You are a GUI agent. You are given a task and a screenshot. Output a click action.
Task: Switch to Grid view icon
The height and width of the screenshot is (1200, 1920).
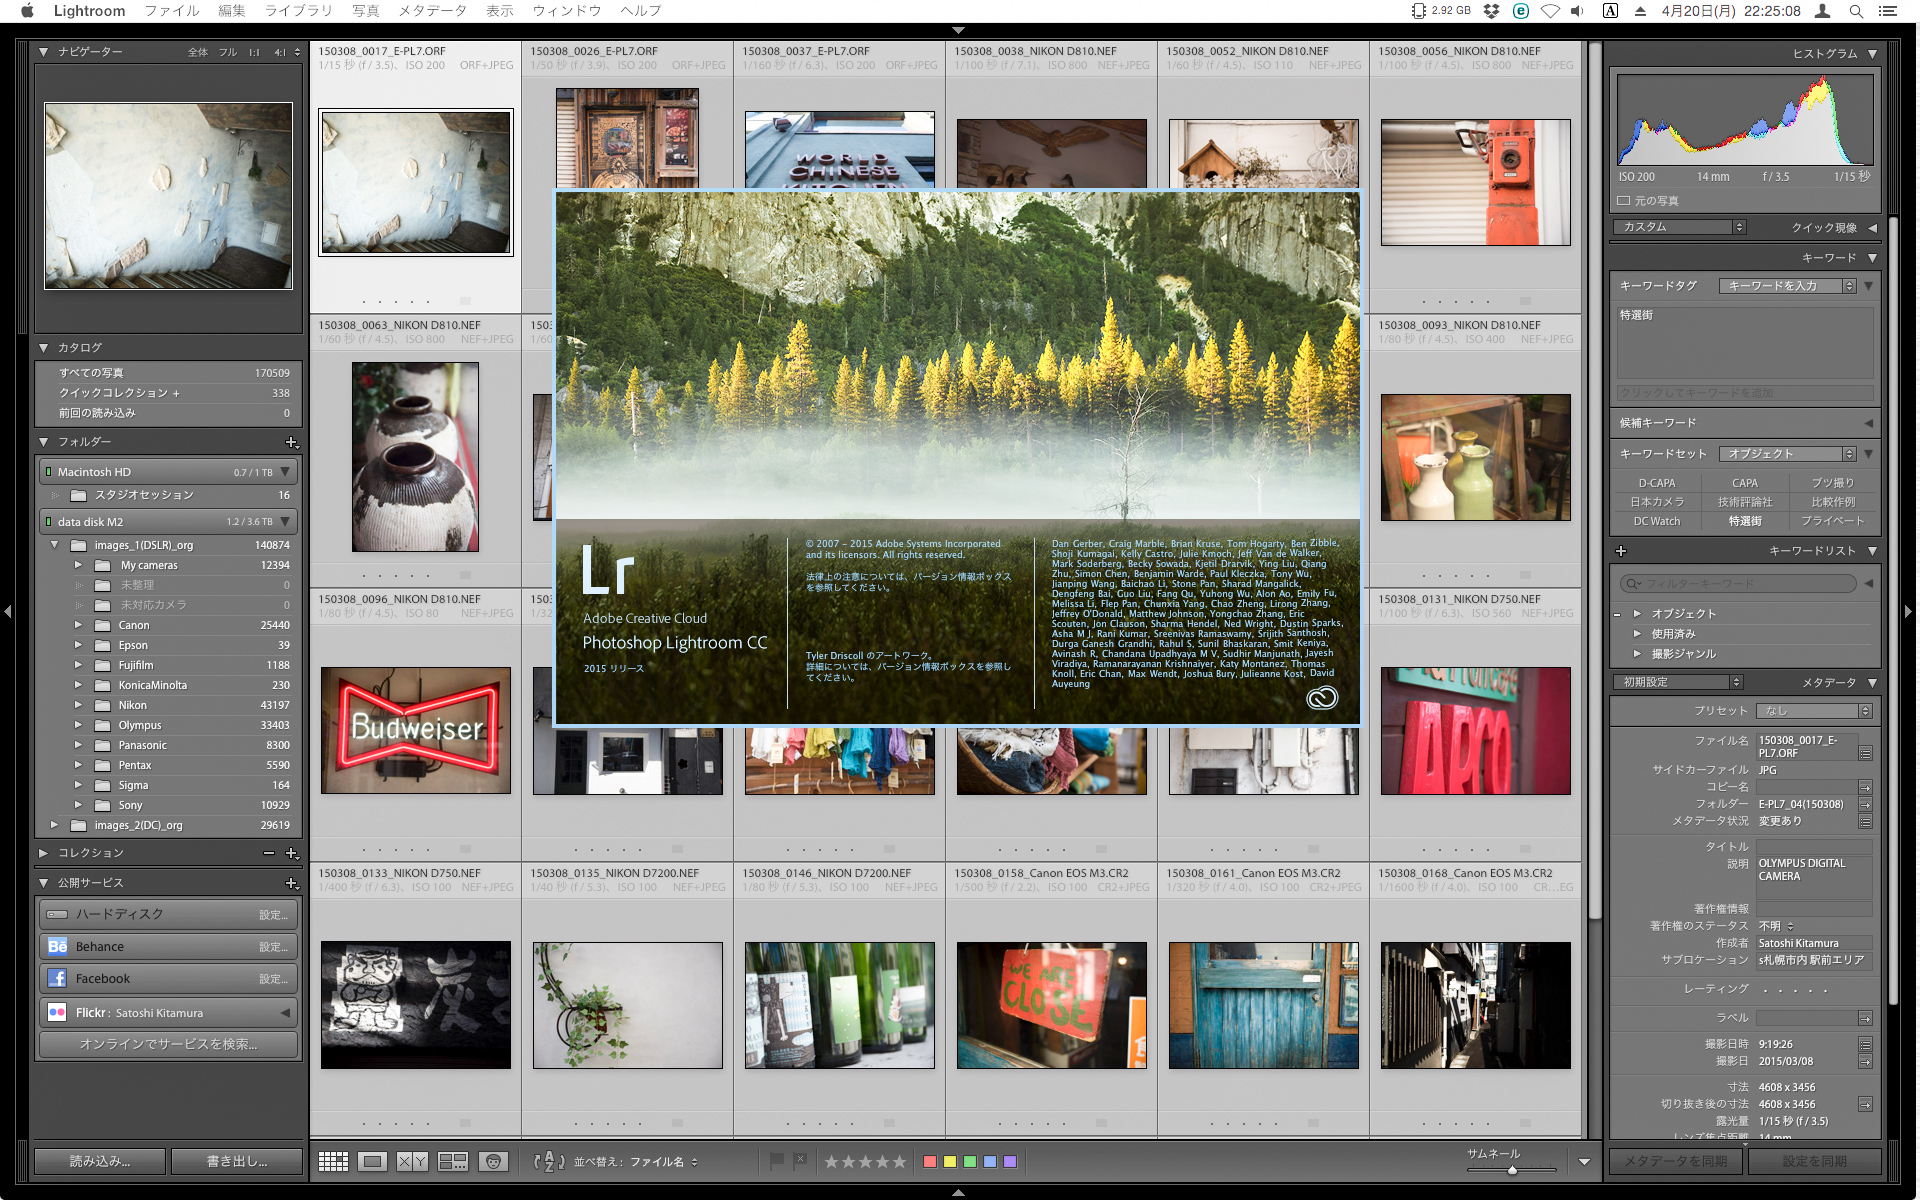[333, 1161]
